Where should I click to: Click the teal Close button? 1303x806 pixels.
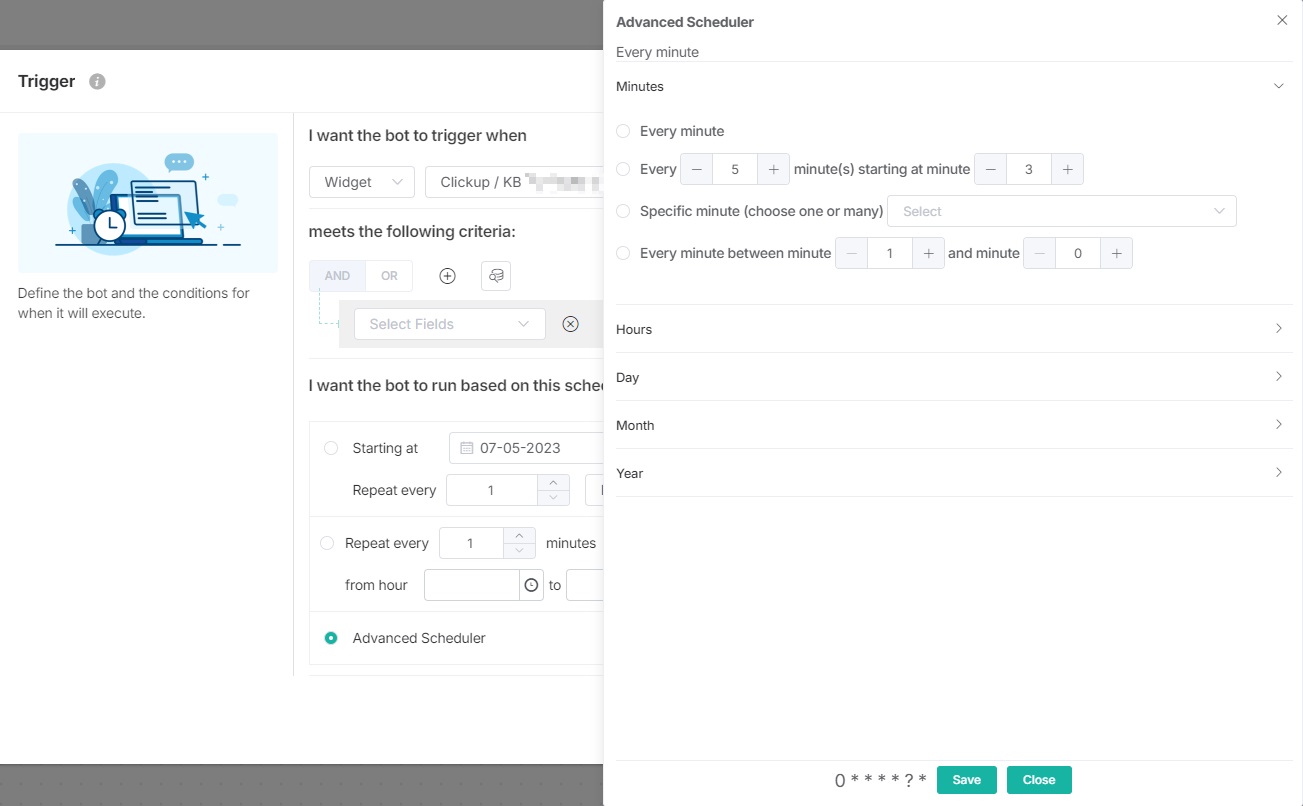coord(1038,780)
